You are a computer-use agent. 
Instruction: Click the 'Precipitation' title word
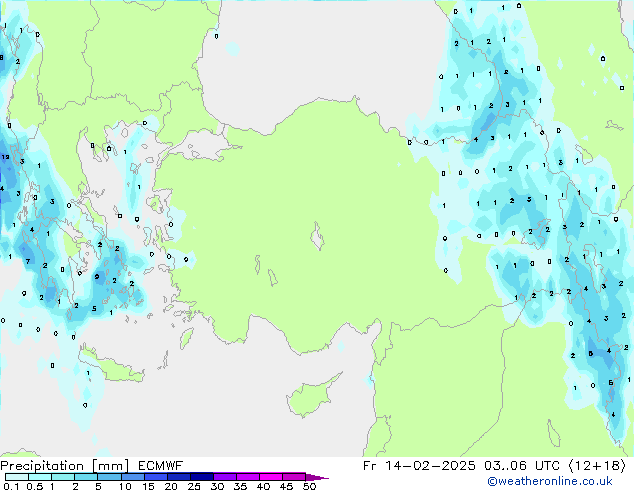(x=42, y=466)
